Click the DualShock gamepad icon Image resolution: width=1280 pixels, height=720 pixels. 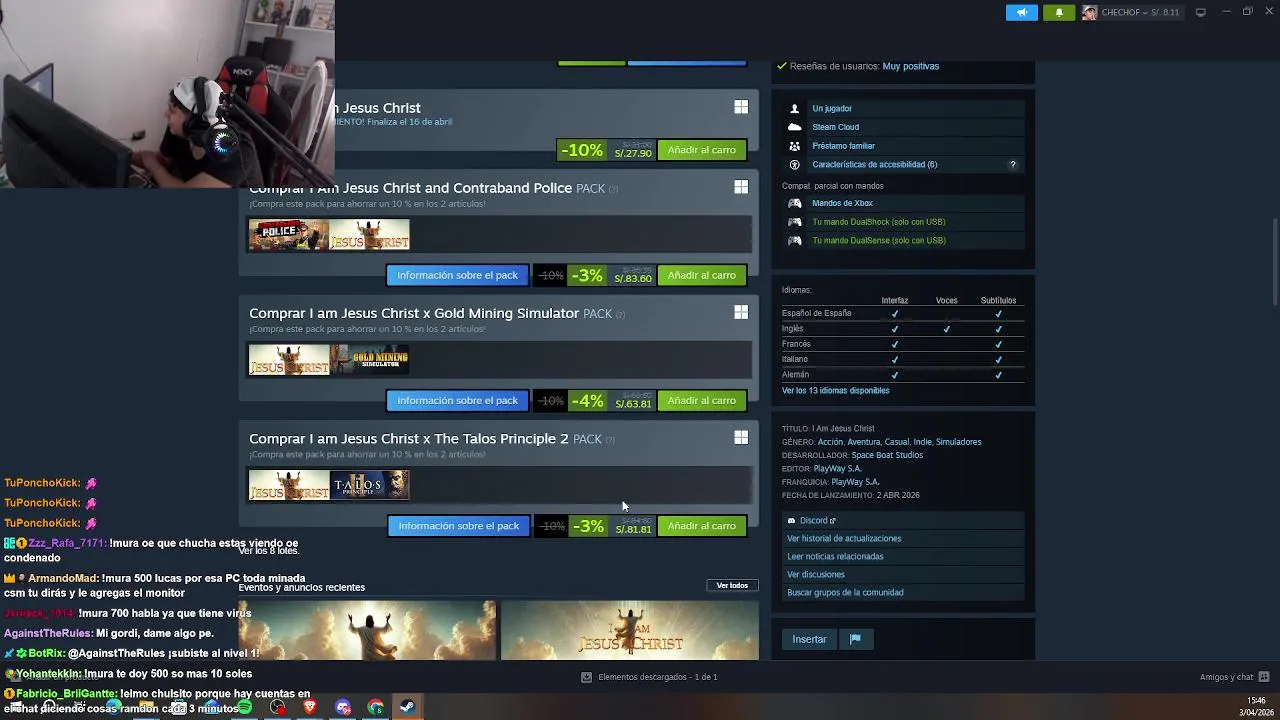tap(794, 222)
